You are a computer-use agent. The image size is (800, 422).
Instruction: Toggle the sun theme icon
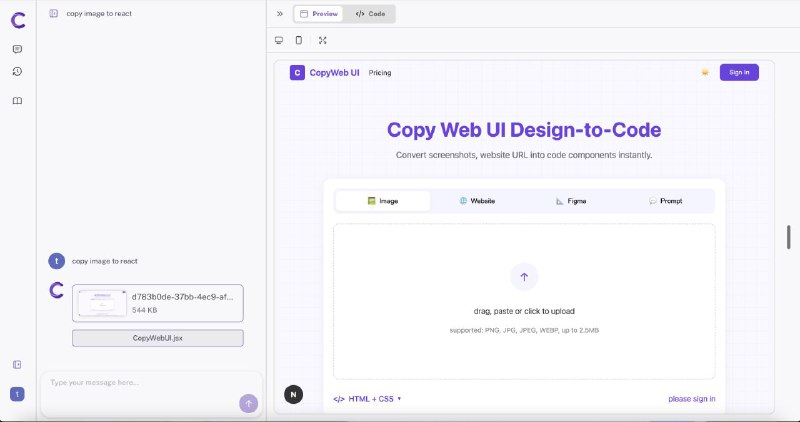pos(705,72)
